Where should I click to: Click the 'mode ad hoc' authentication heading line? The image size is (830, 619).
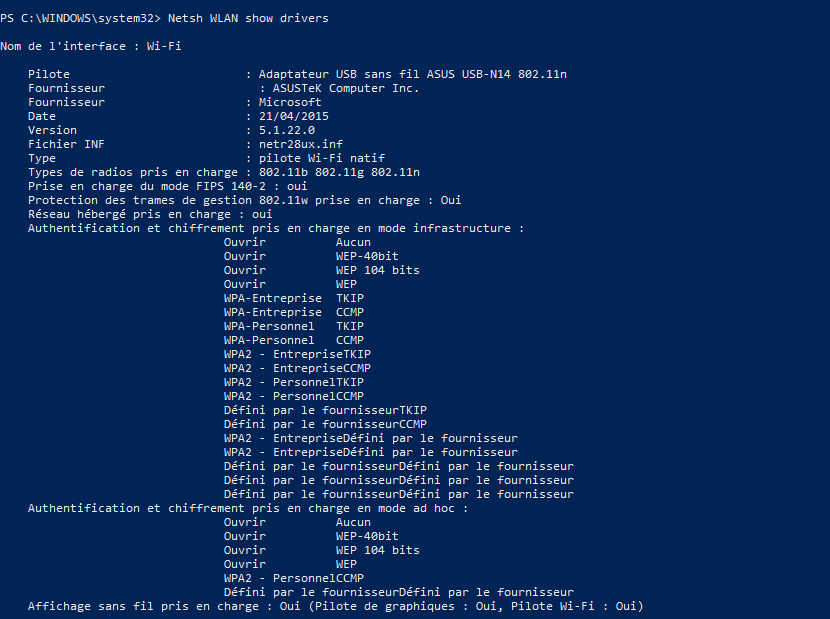coord(247,508)
